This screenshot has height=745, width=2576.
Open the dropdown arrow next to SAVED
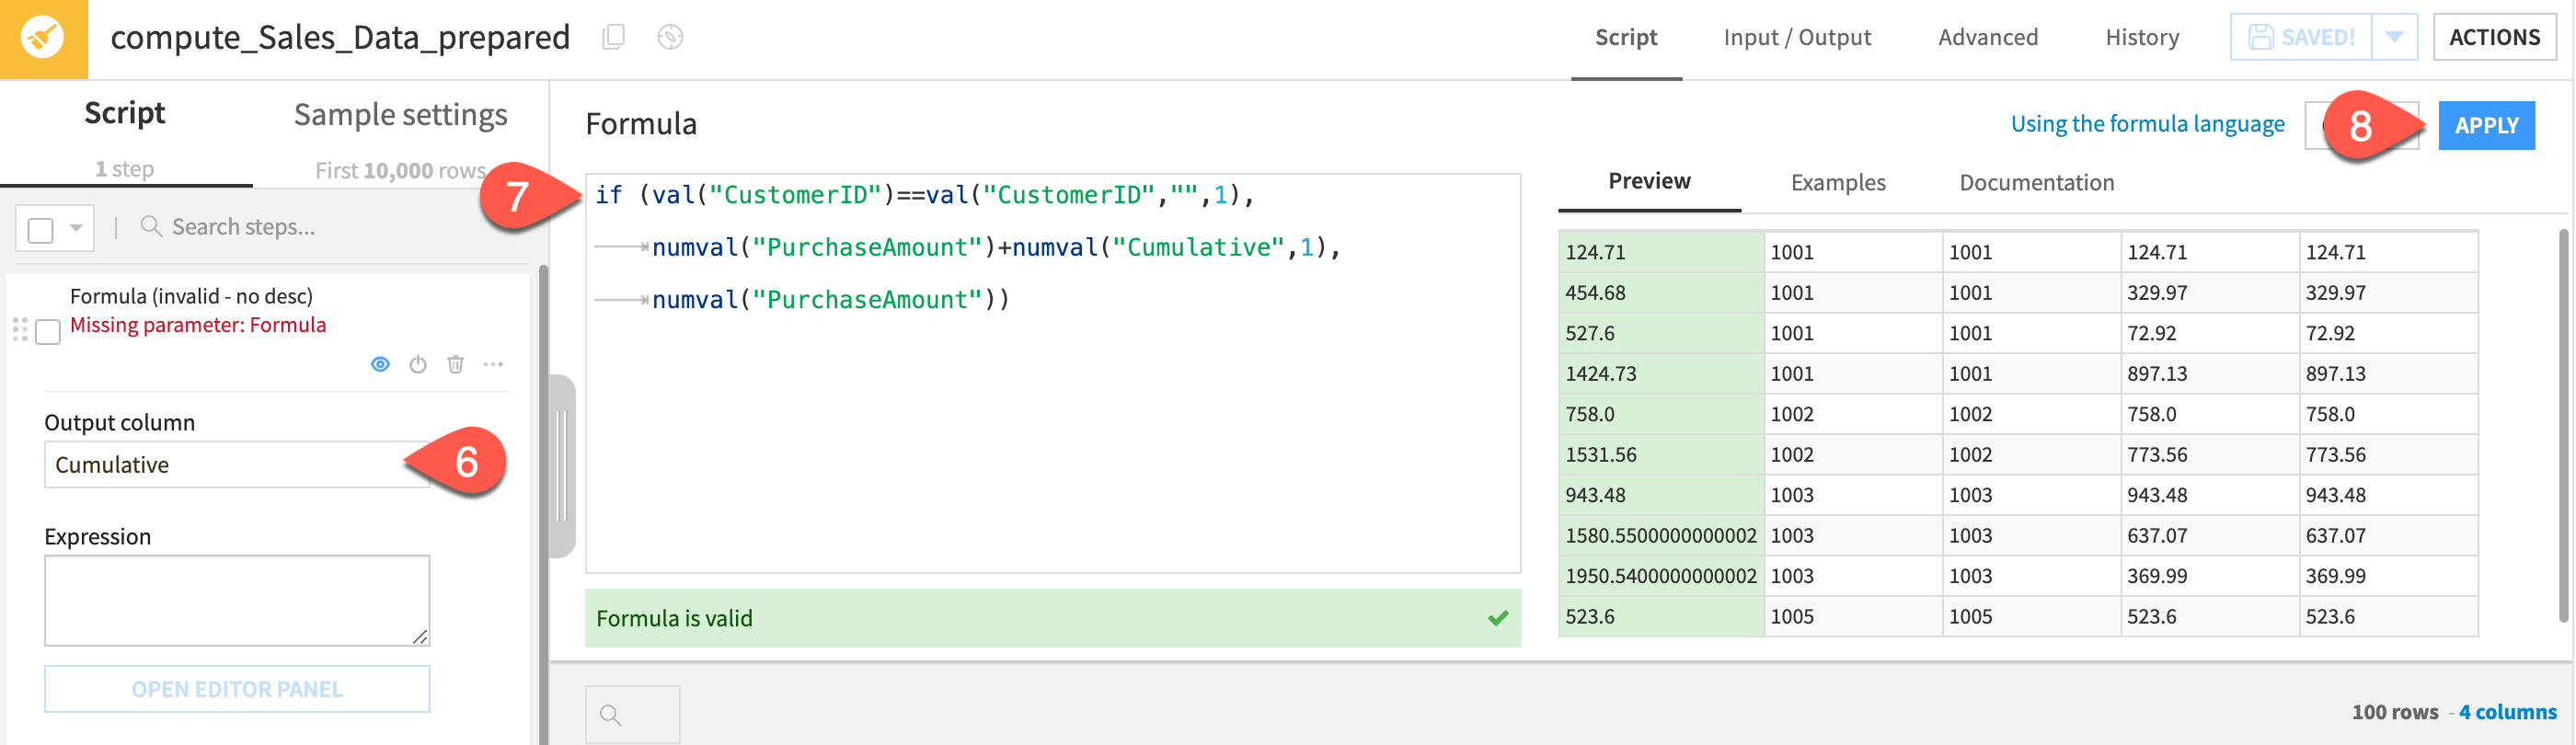pyautogui.click(x=2394, y=38)
